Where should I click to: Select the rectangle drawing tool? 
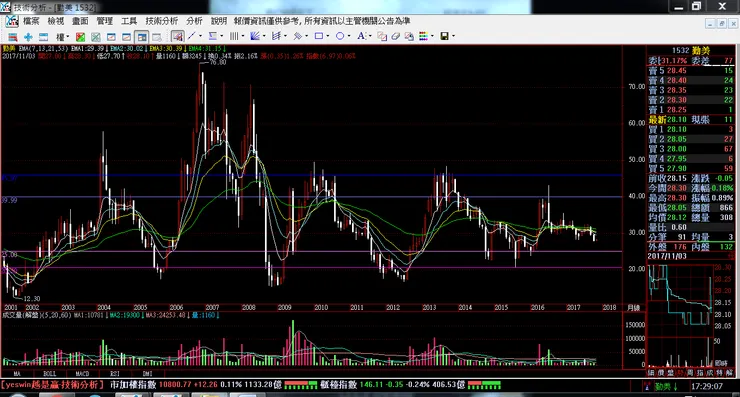click(319, 36)
